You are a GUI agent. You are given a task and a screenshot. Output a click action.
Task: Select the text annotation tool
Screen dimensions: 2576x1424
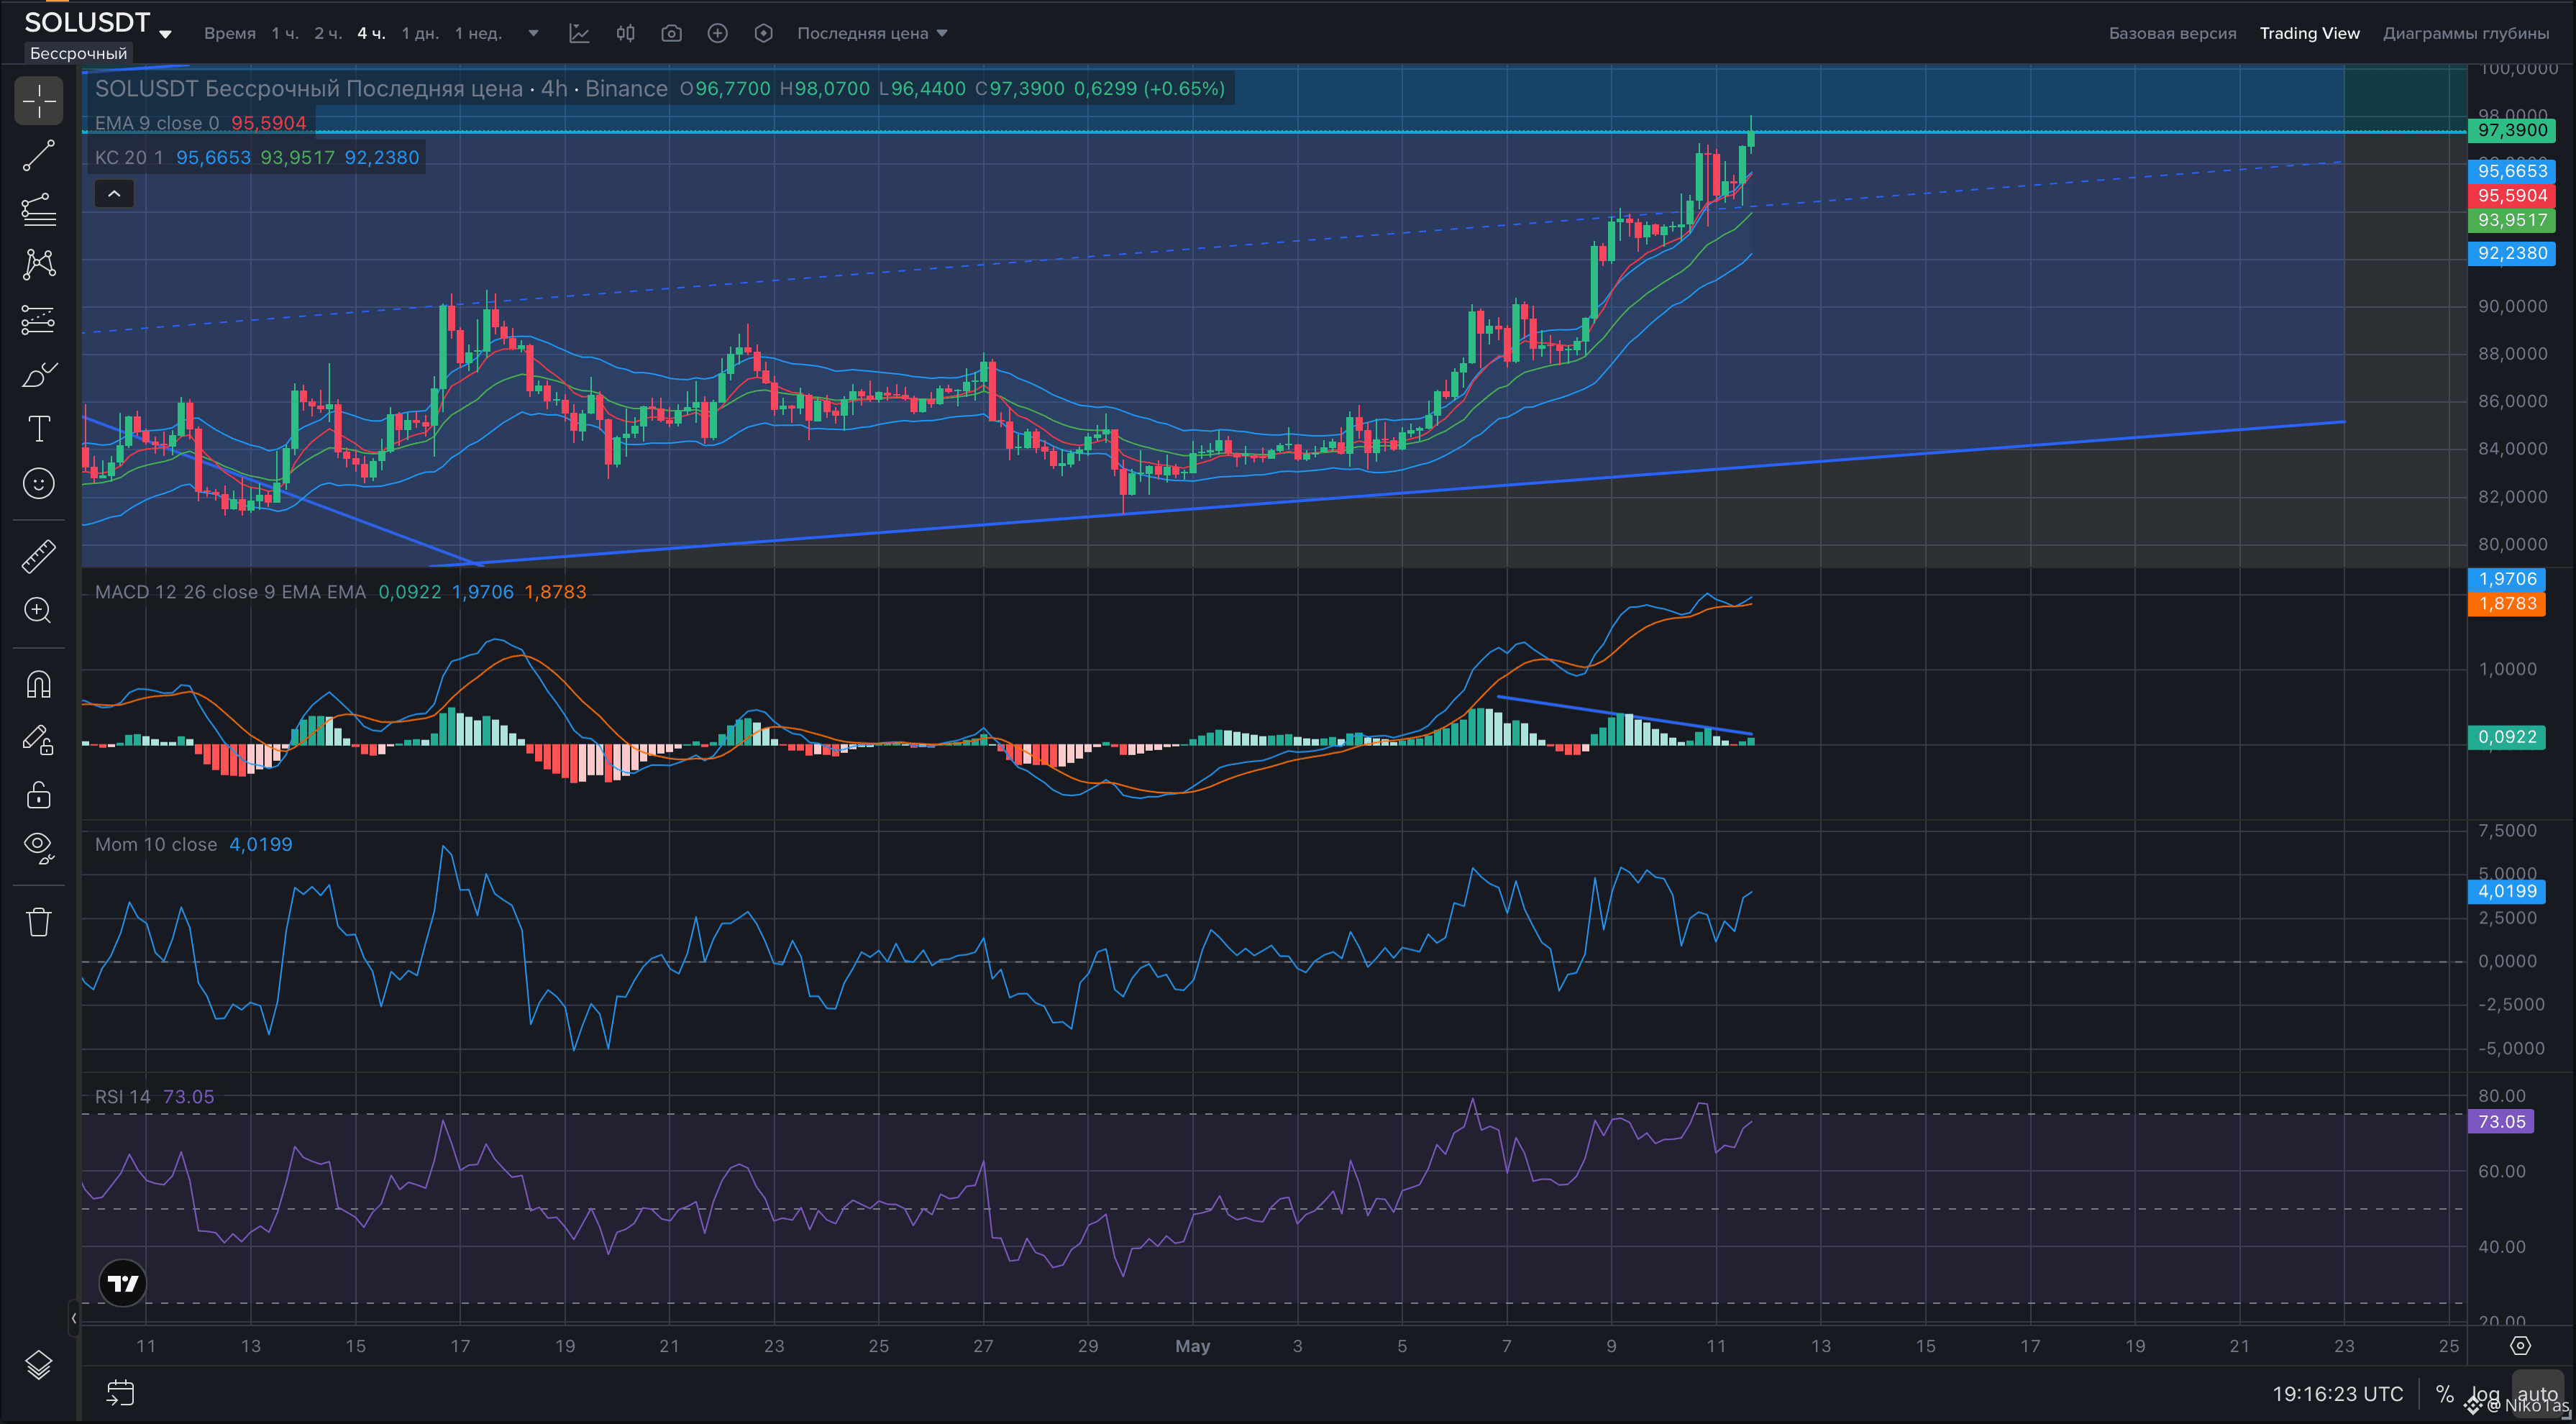(39, 429)
